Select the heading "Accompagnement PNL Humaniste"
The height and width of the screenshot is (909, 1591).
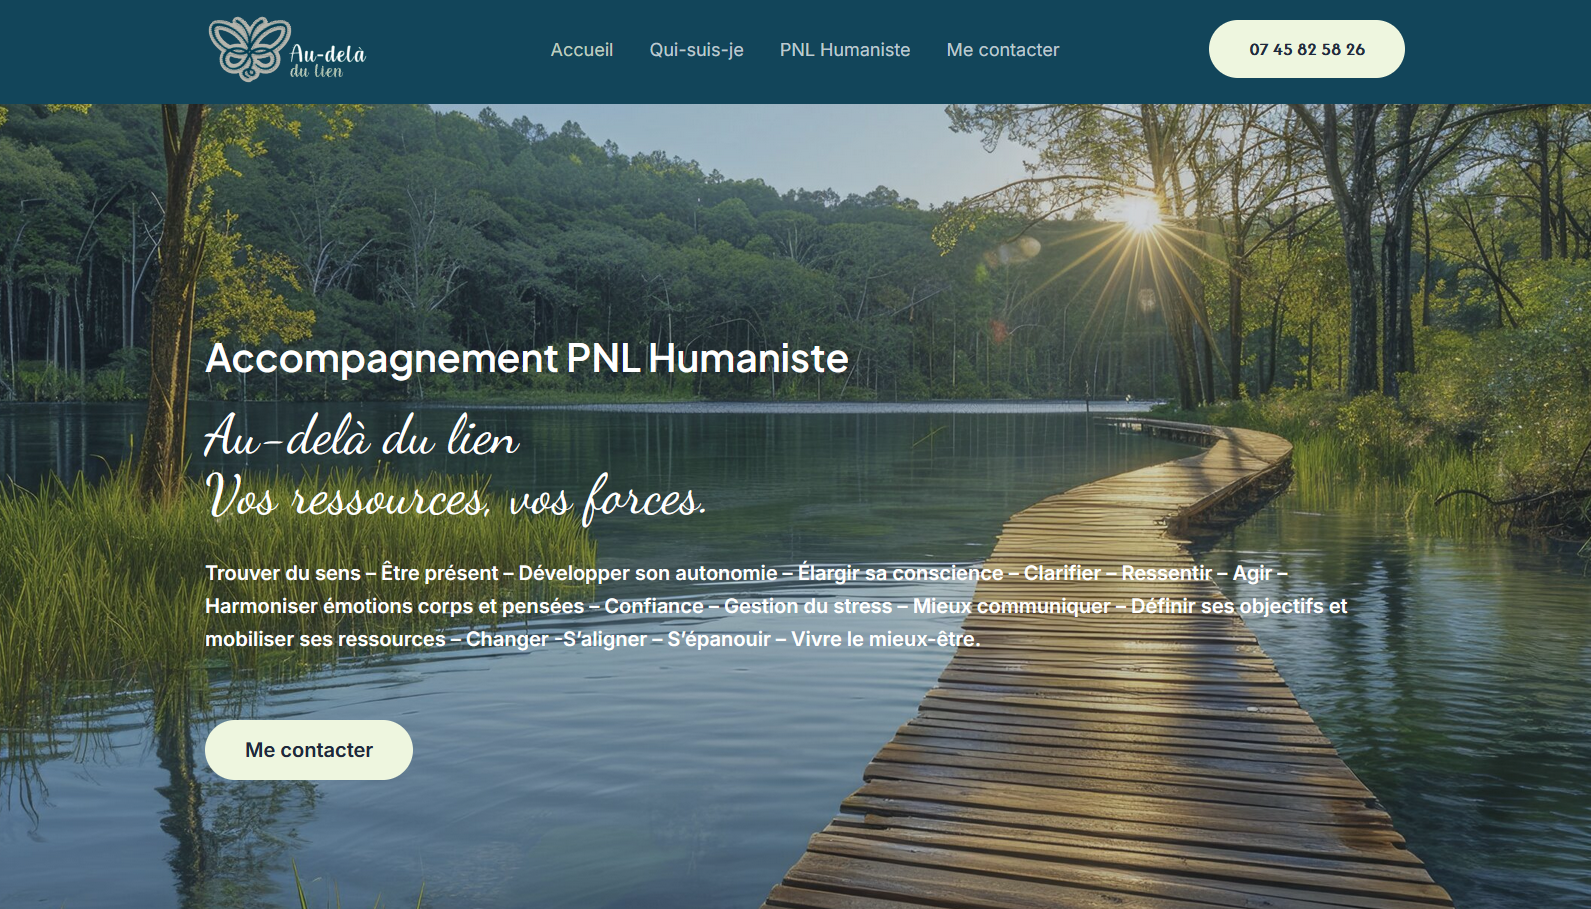pyautogui.click(x=527, y=359)
